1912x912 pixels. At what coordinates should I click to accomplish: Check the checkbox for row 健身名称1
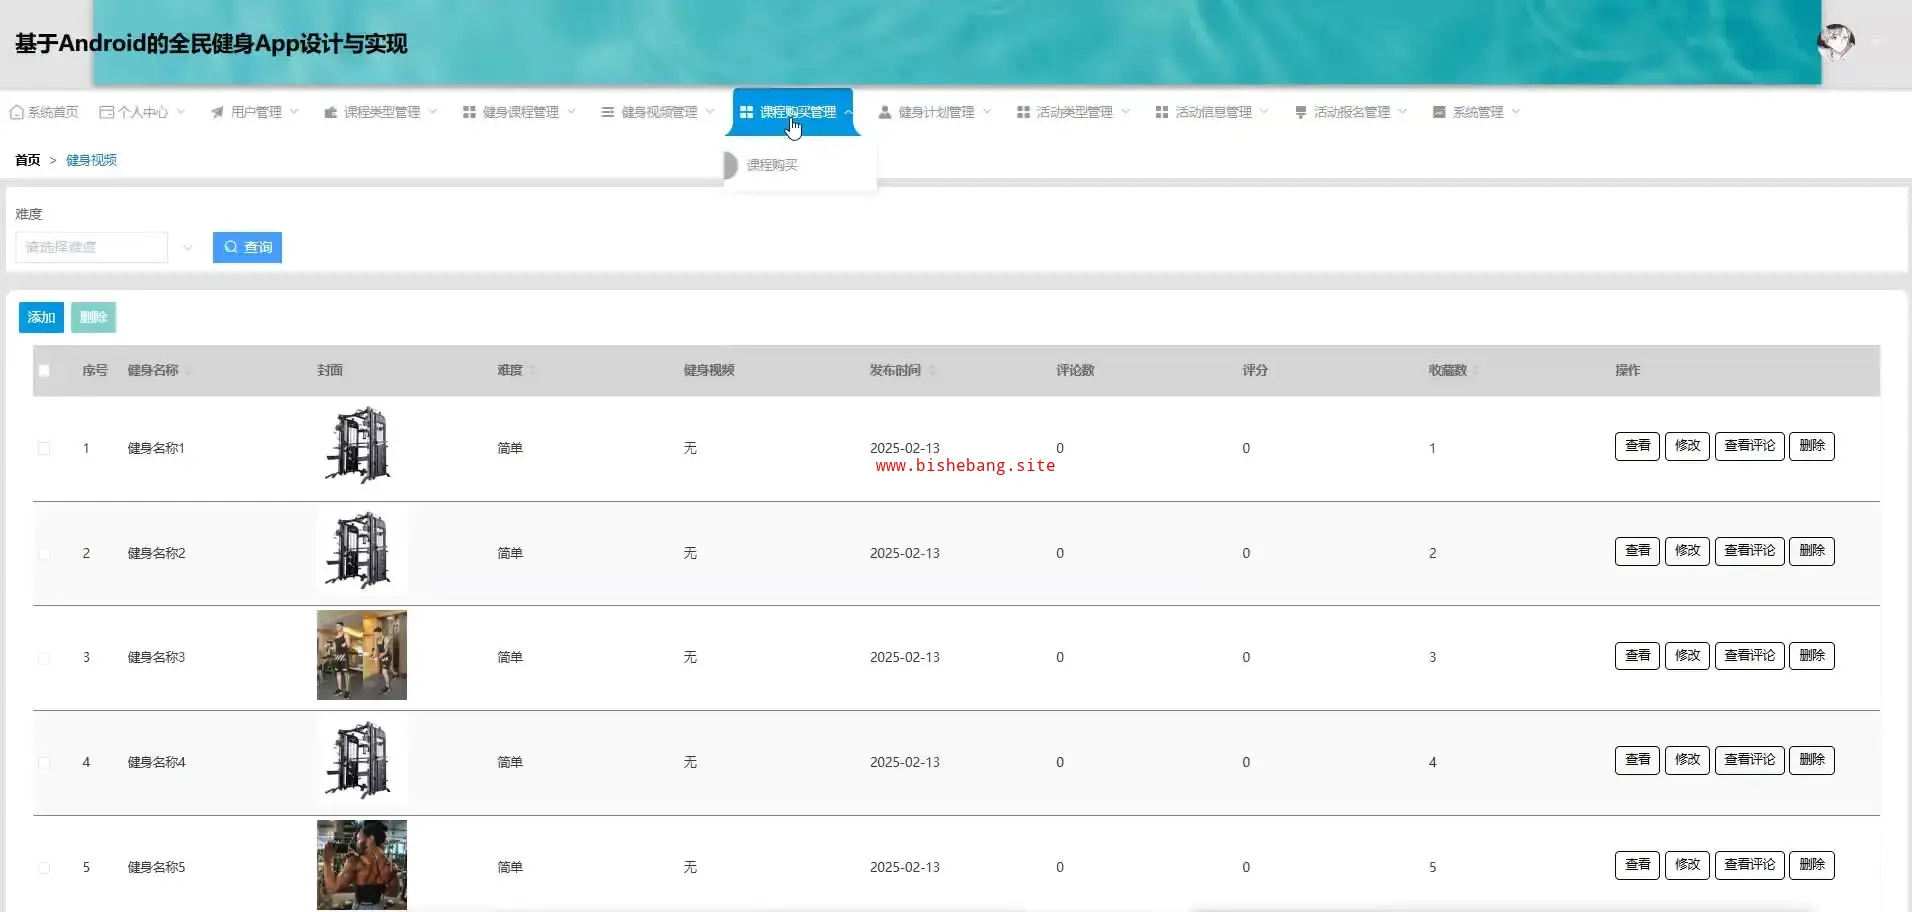click(x=44, y=448)
